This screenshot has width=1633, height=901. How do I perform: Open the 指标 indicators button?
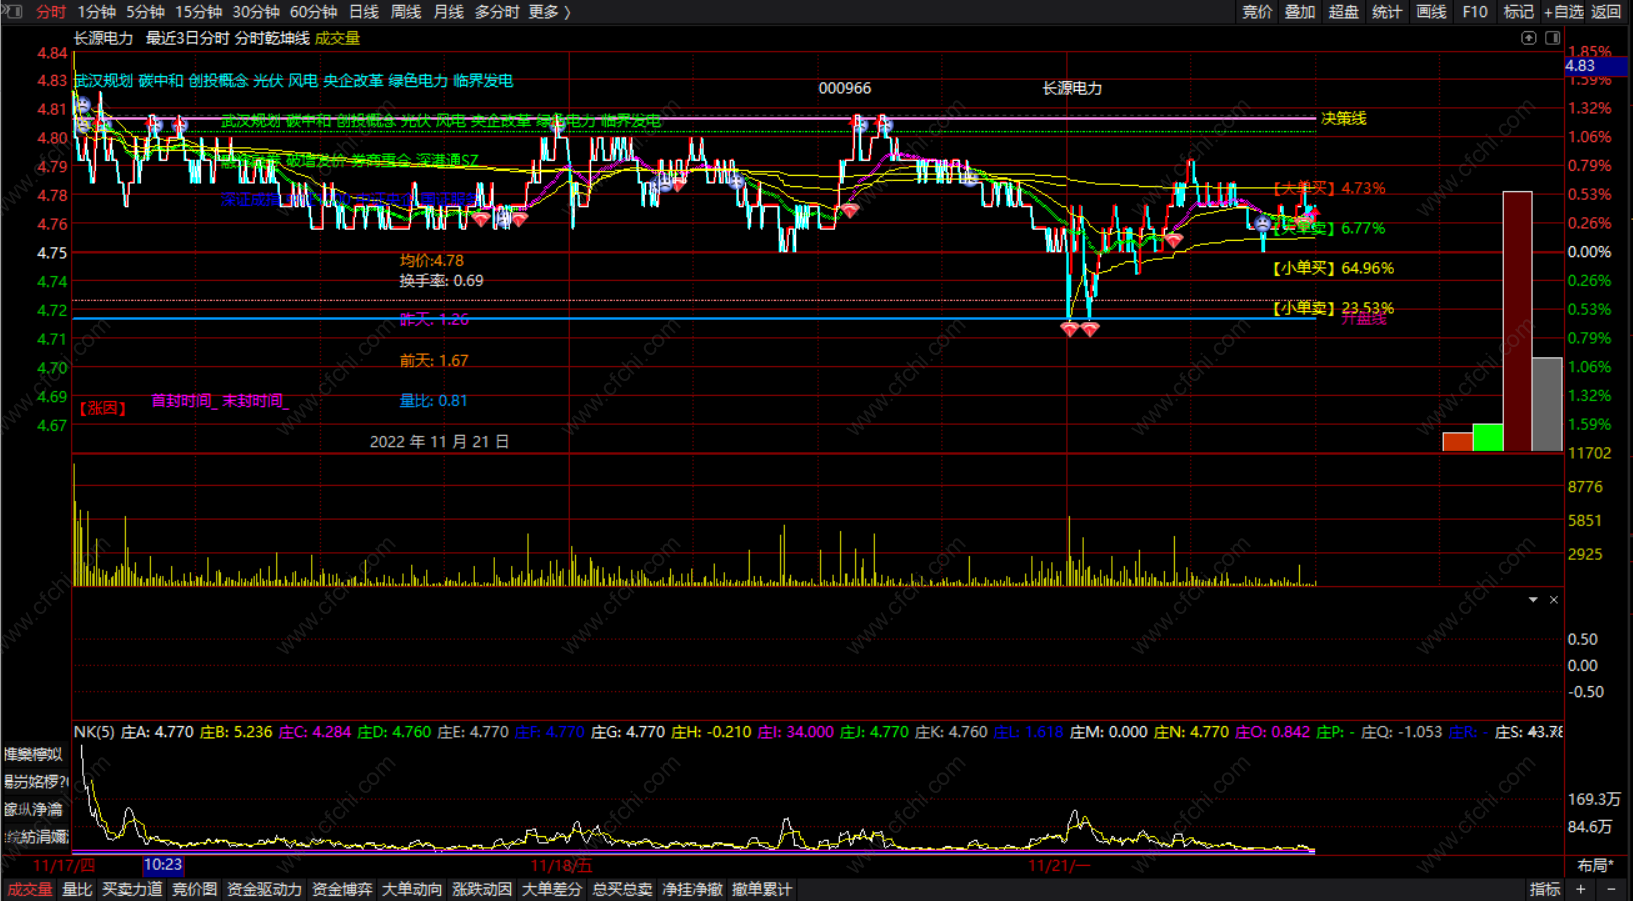point(1545,889)
